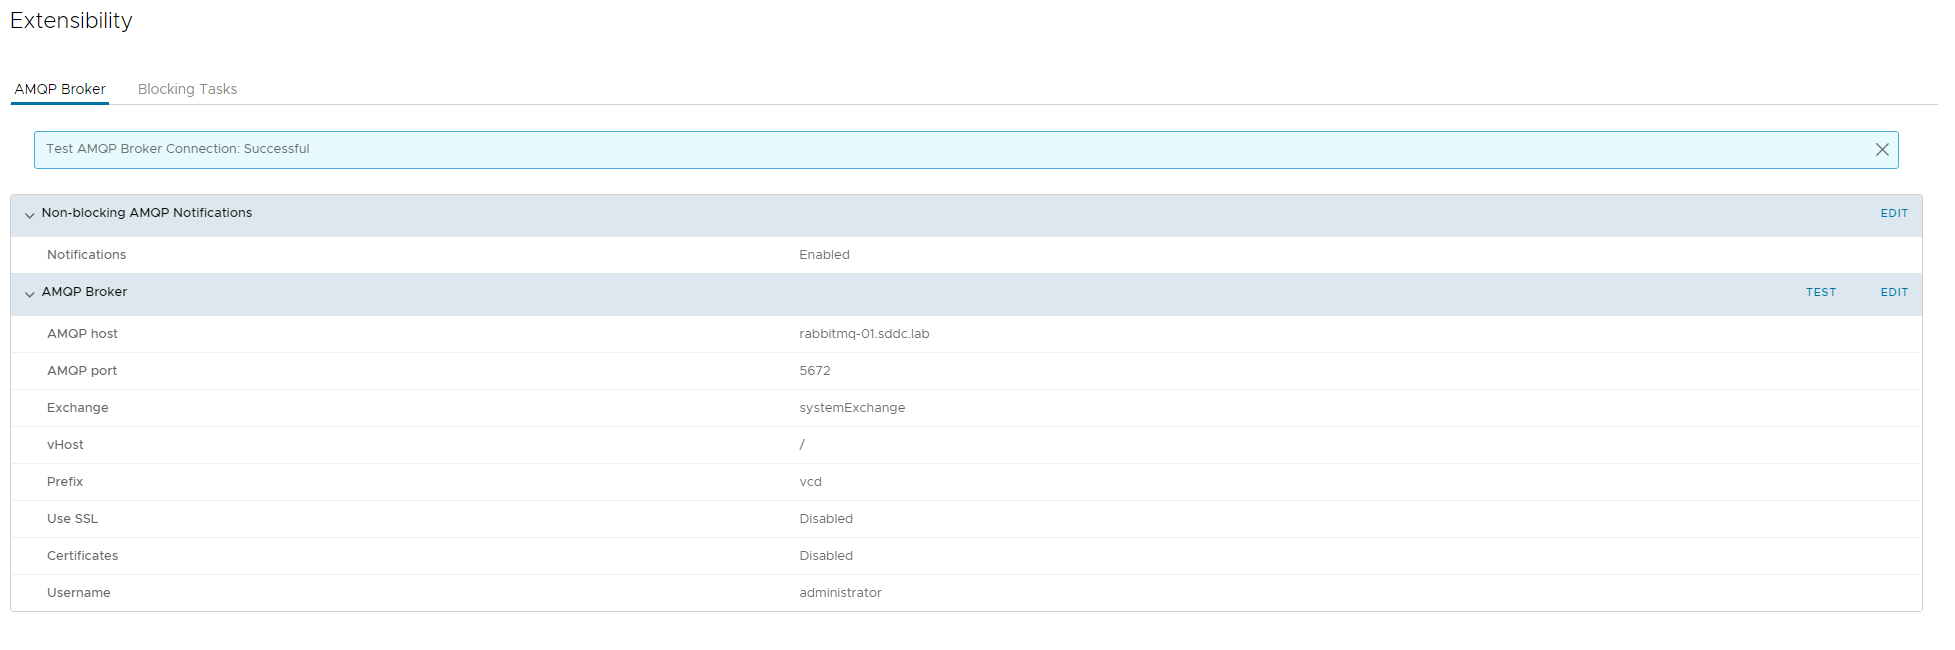Click the Certificates Disabled value
This screenshot has width=1955, height=650.
[826, 556]
